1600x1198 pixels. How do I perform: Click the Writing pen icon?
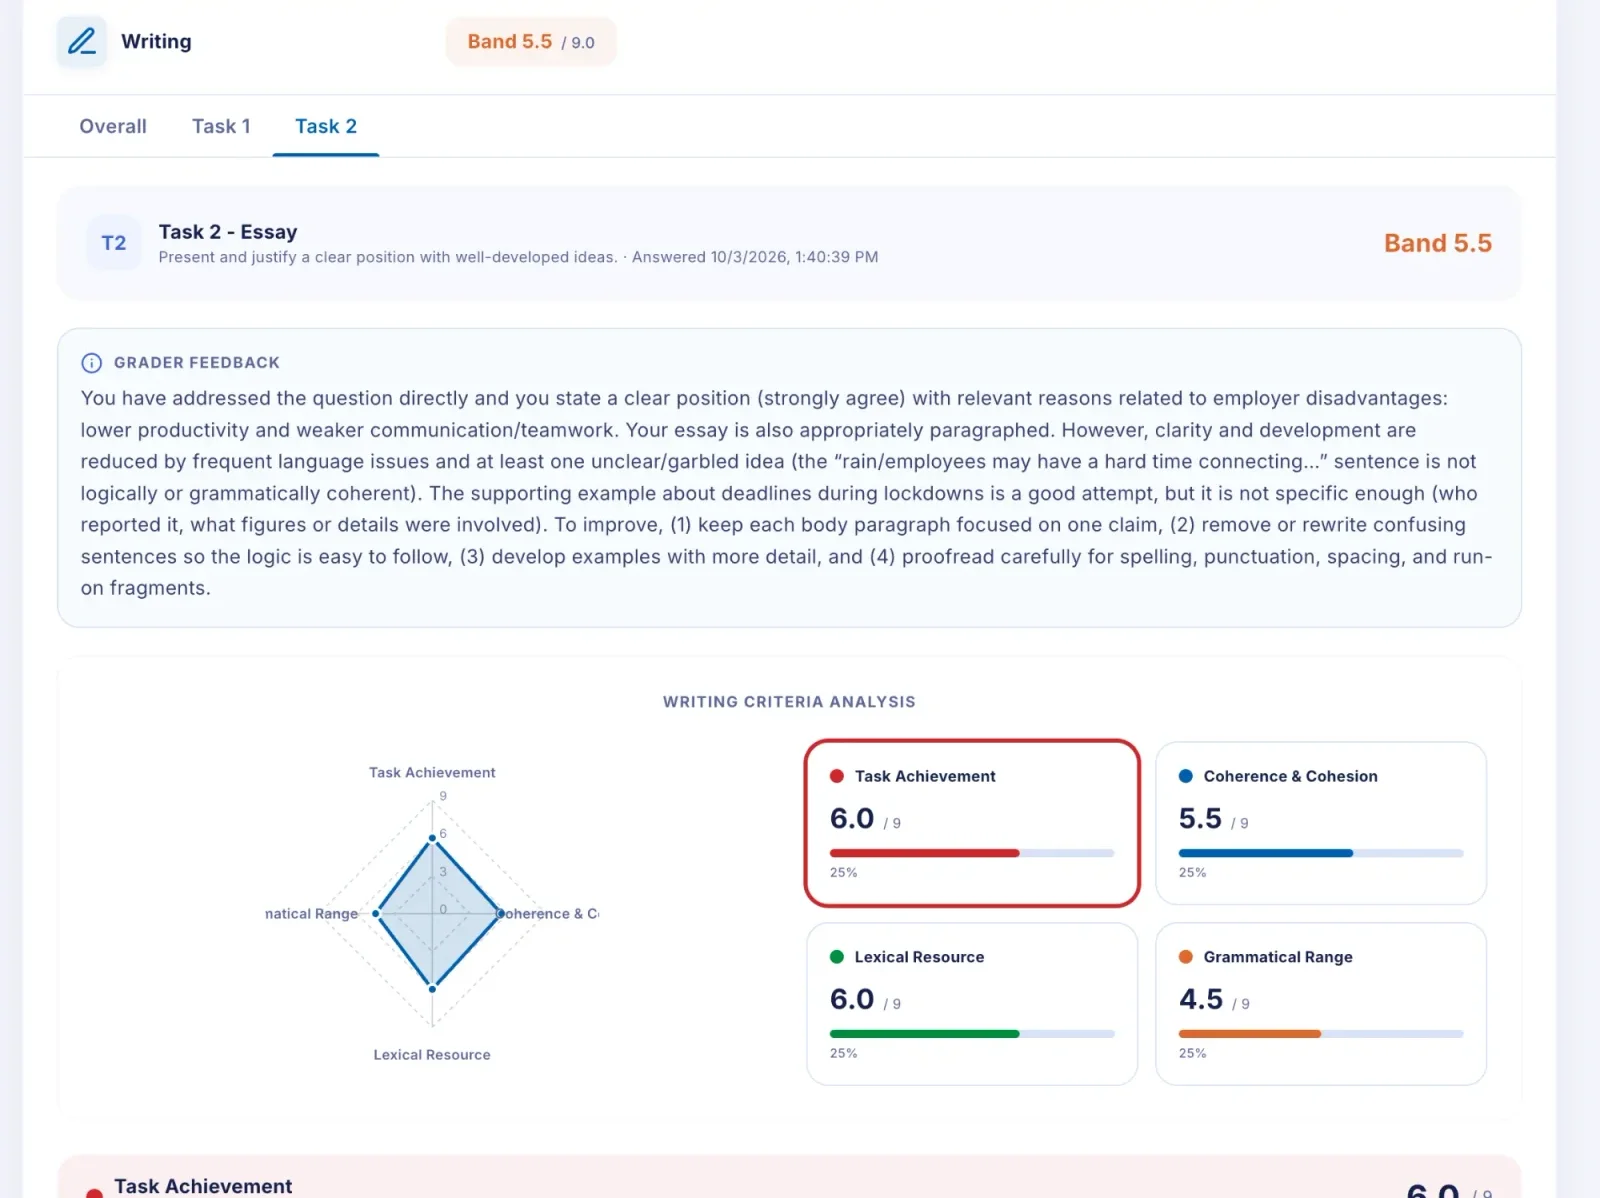coord(82,42)
